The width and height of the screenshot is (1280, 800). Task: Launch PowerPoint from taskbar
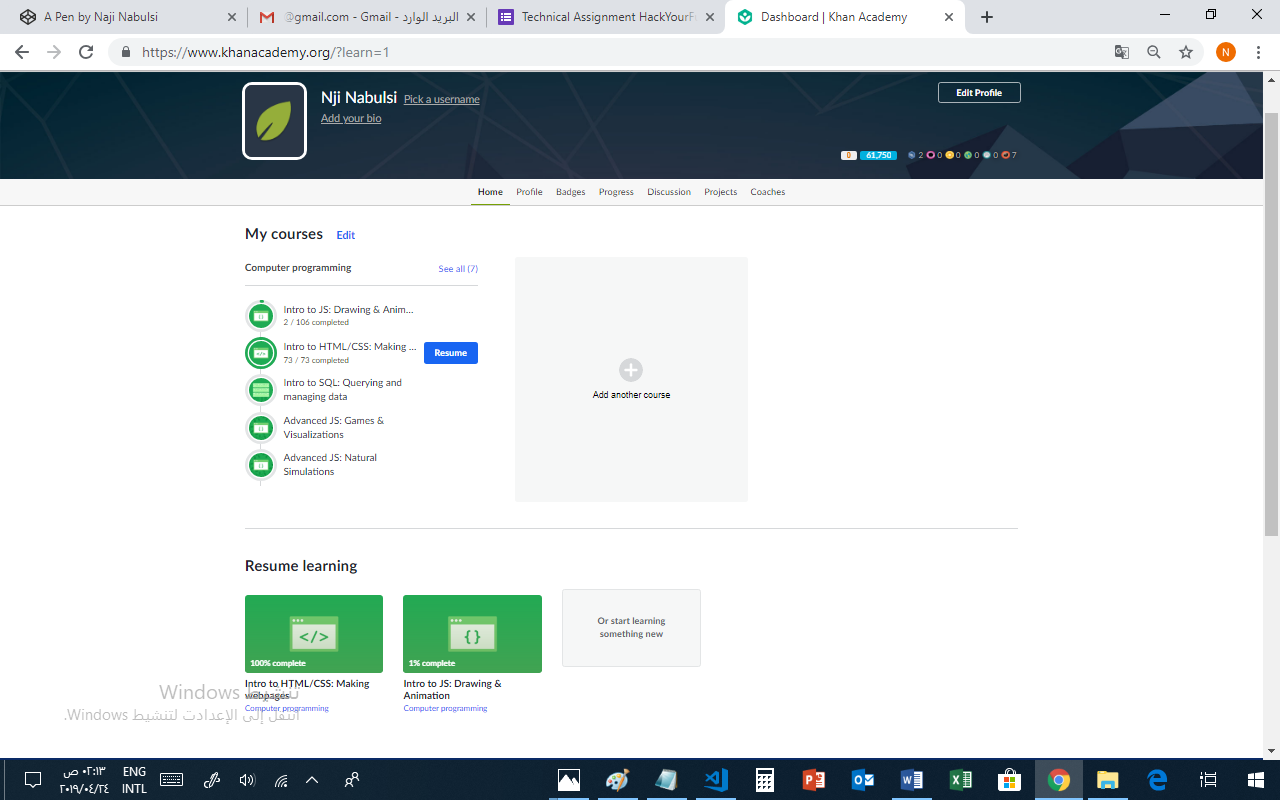click(x=814, y=780)
